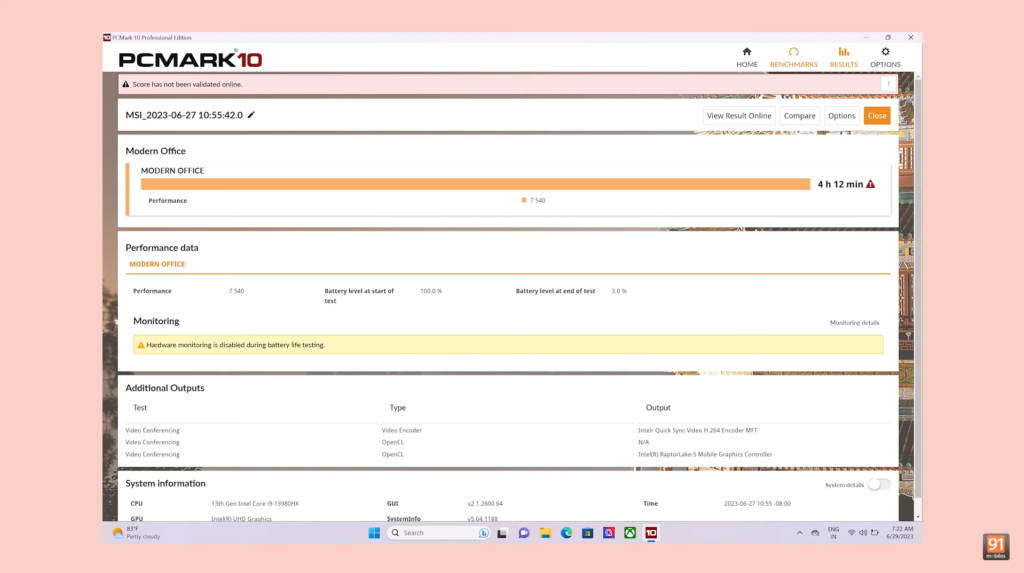Select the MODERN OFFICE performance data tab
This screenshot has width=1024, height=573.
(157, 264)
